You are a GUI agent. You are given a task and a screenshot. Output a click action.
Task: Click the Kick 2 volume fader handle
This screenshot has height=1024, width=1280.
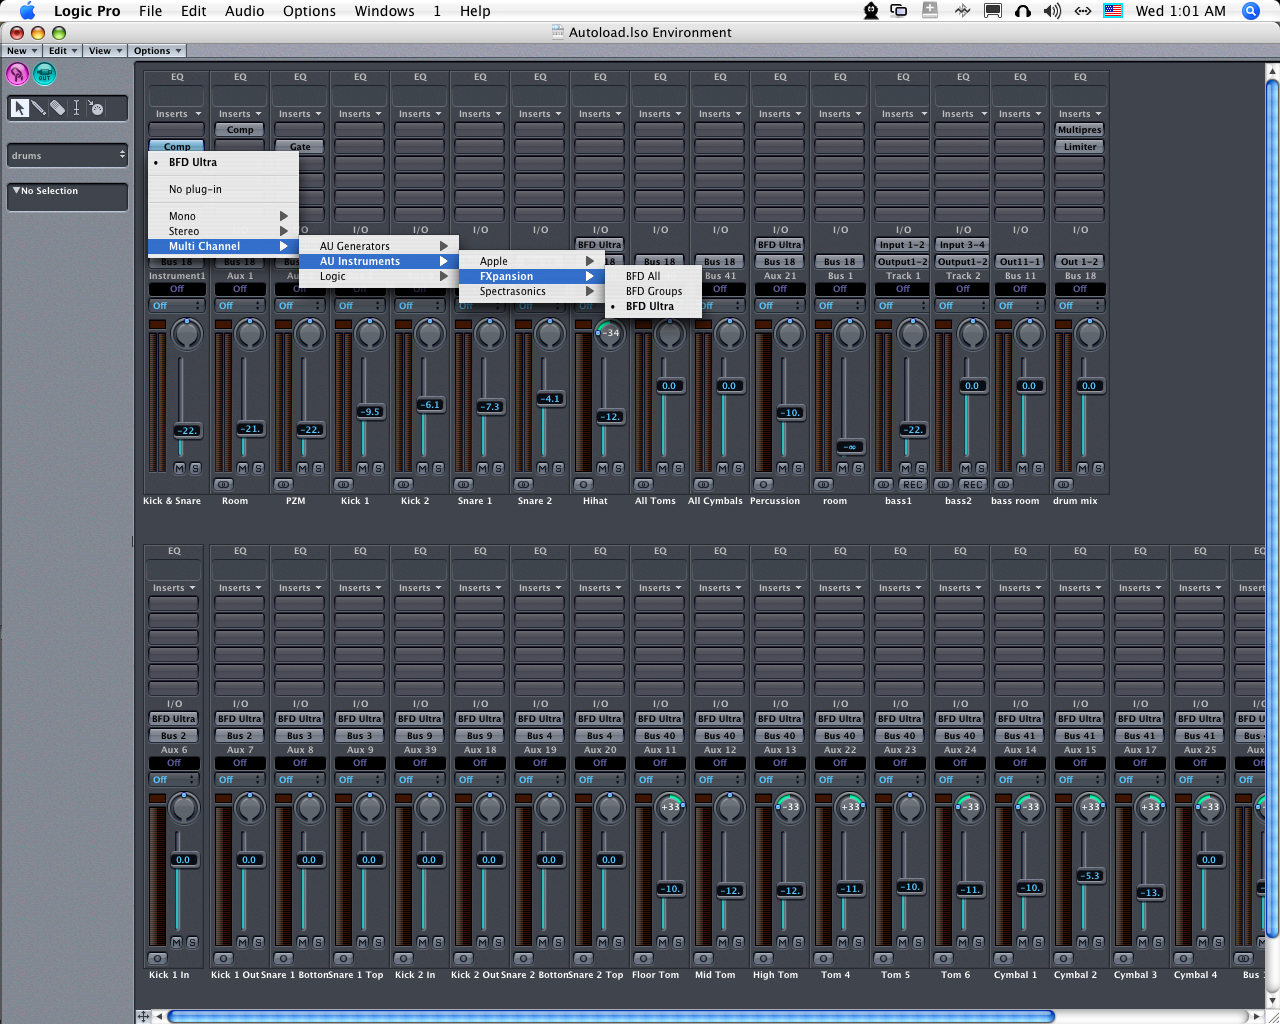click(x=429, y=405)
